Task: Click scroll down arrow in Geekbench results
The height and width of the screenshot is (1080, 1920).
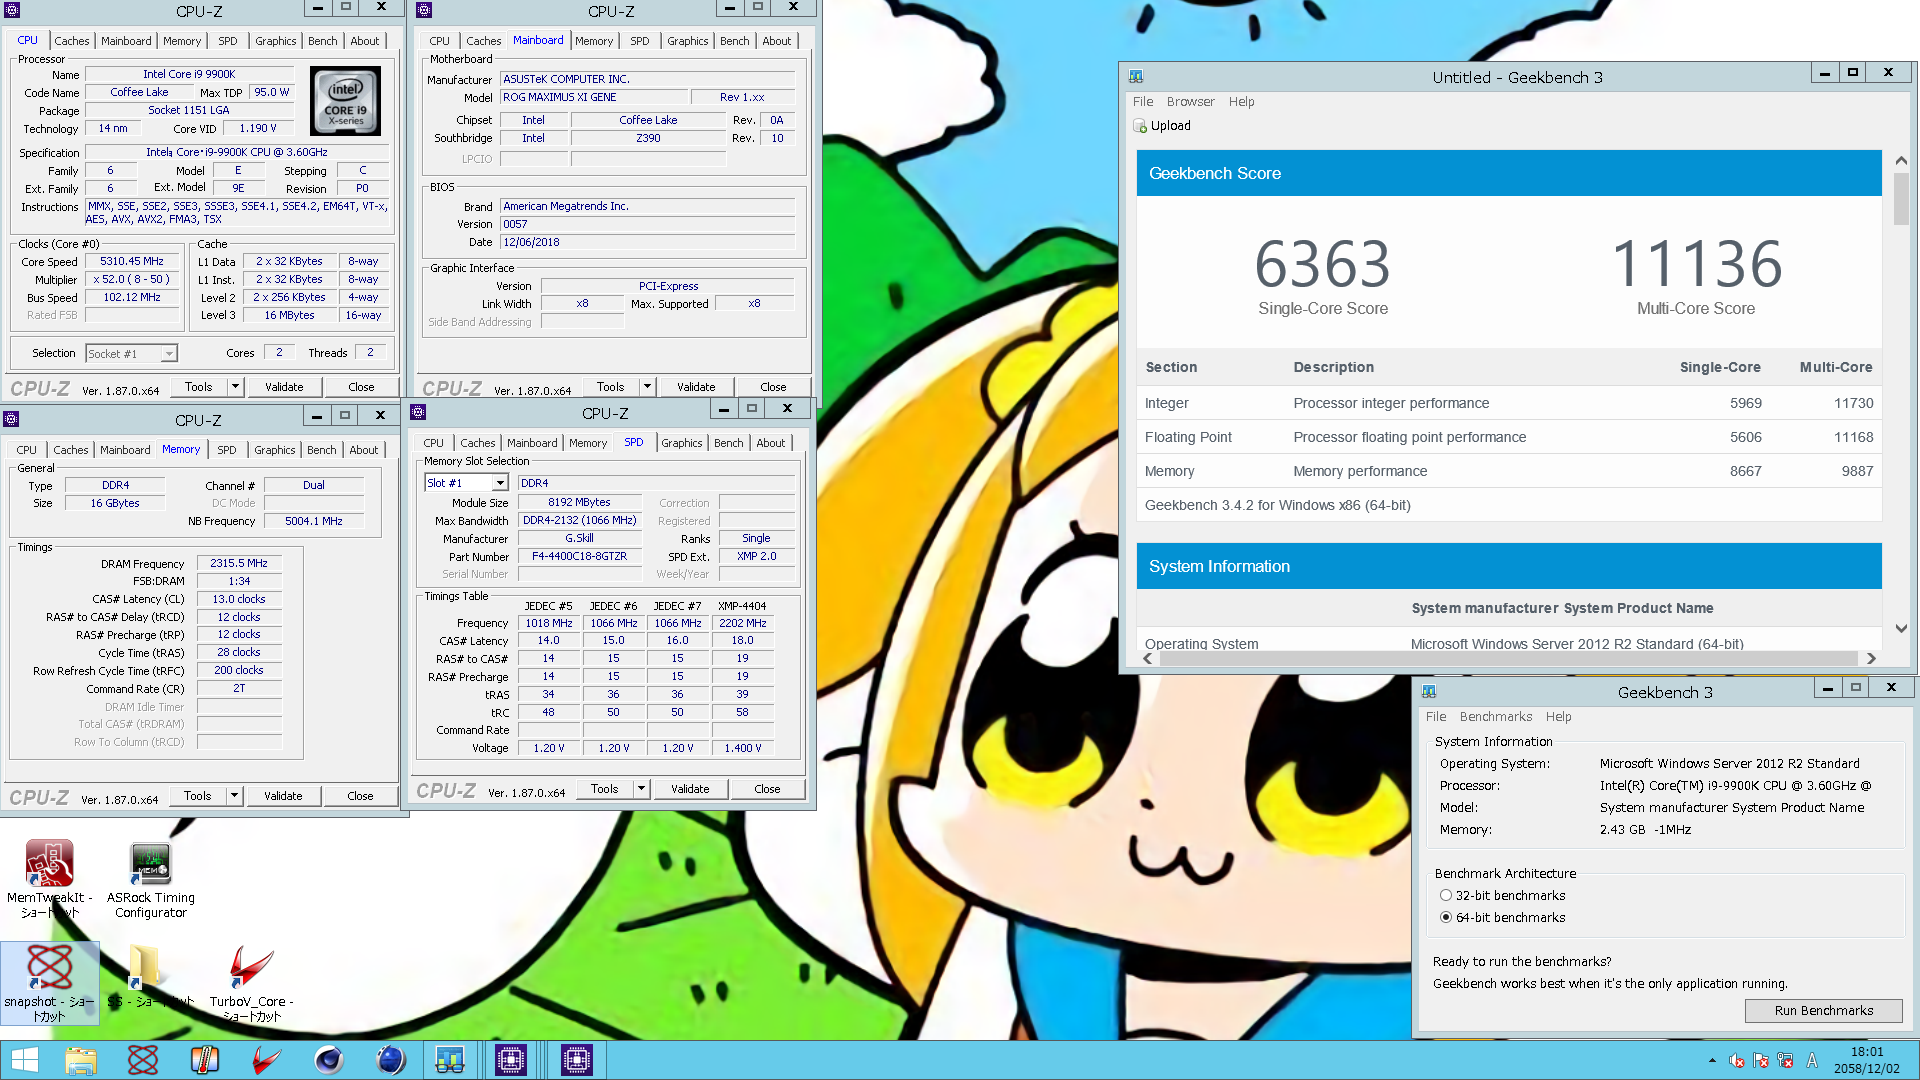Action: [1901, 629]
